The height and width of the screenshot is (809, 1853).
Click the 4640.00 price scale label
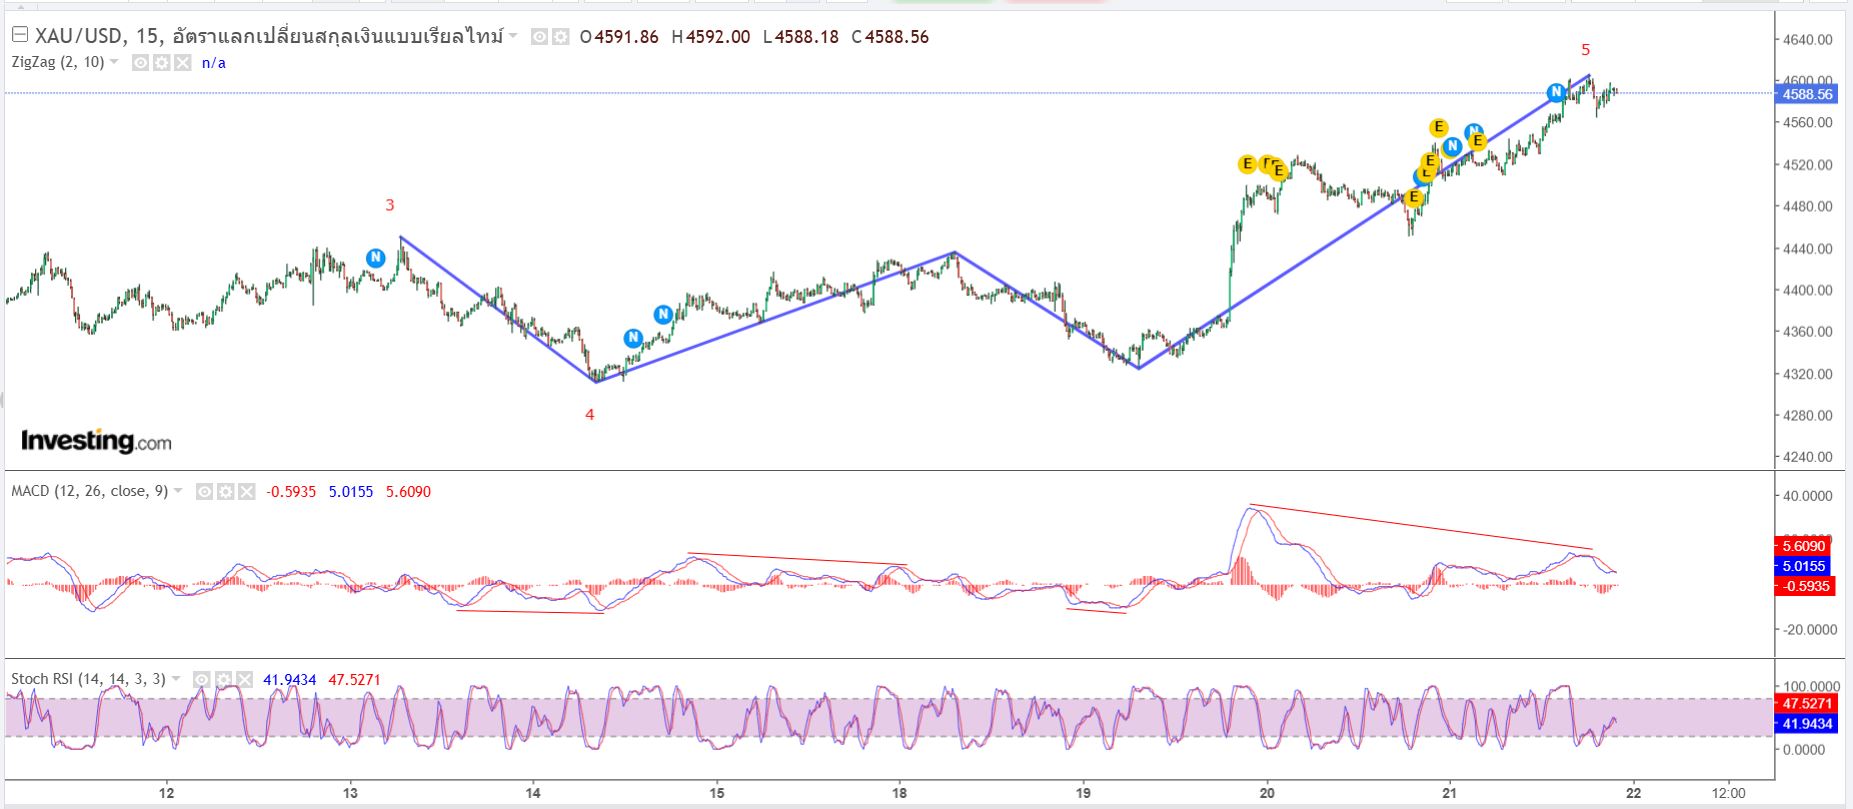coord(1808,40)
